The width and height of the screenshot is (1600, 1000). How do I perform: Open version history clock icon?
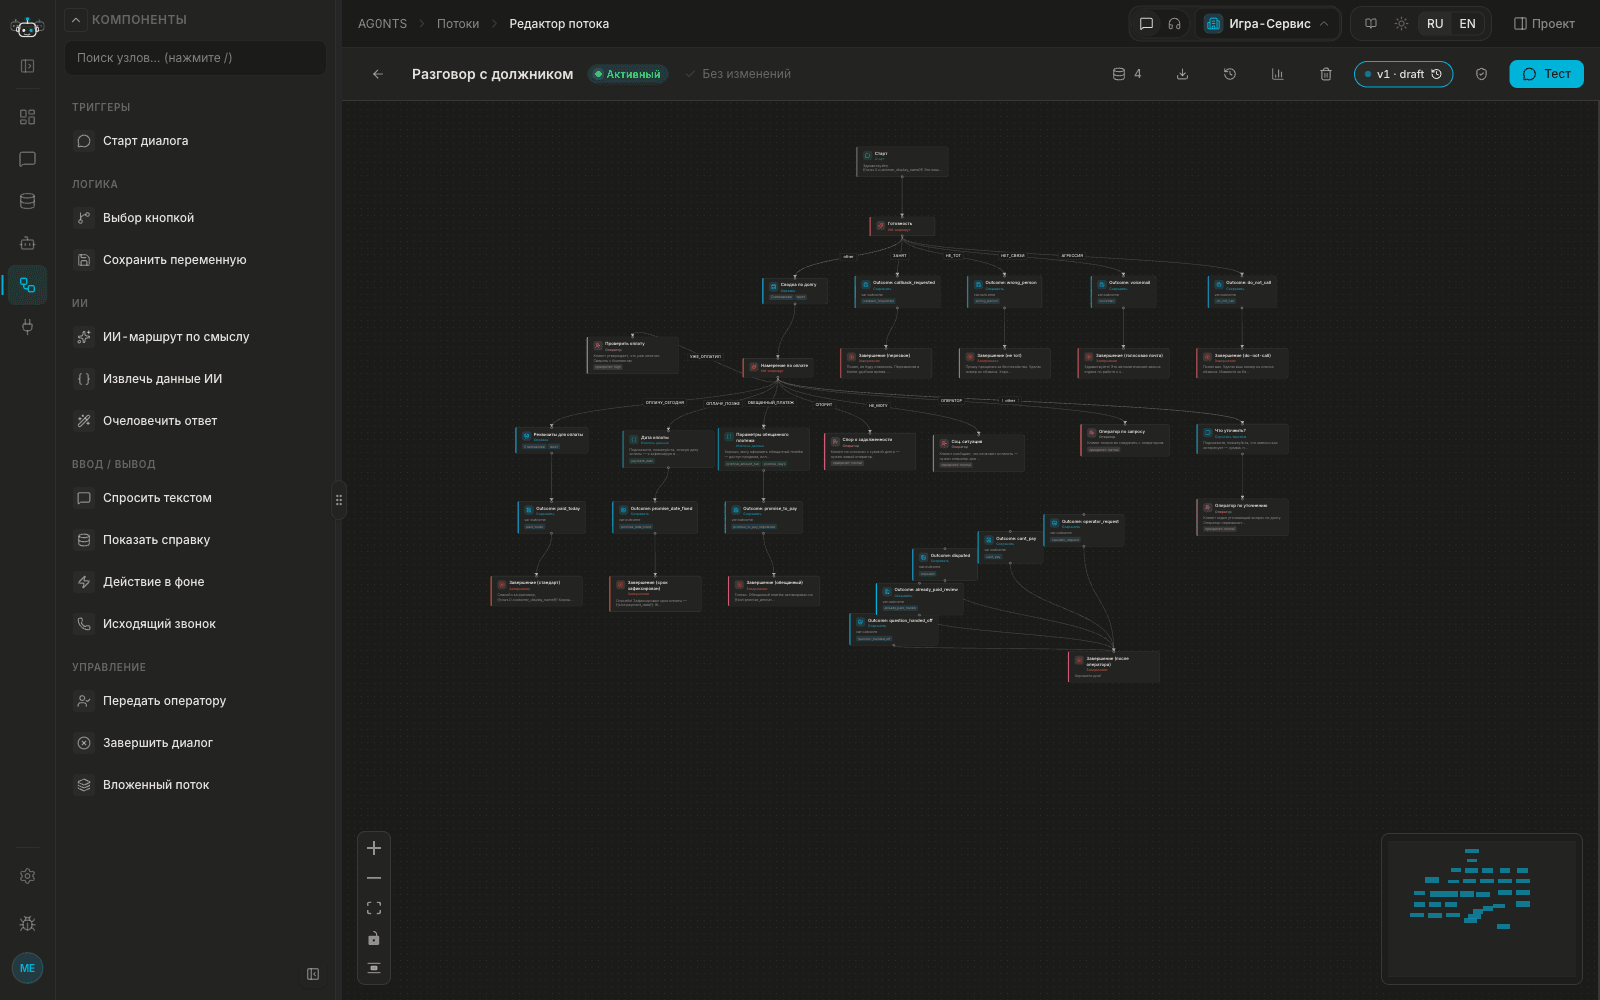pos(1230,74)
